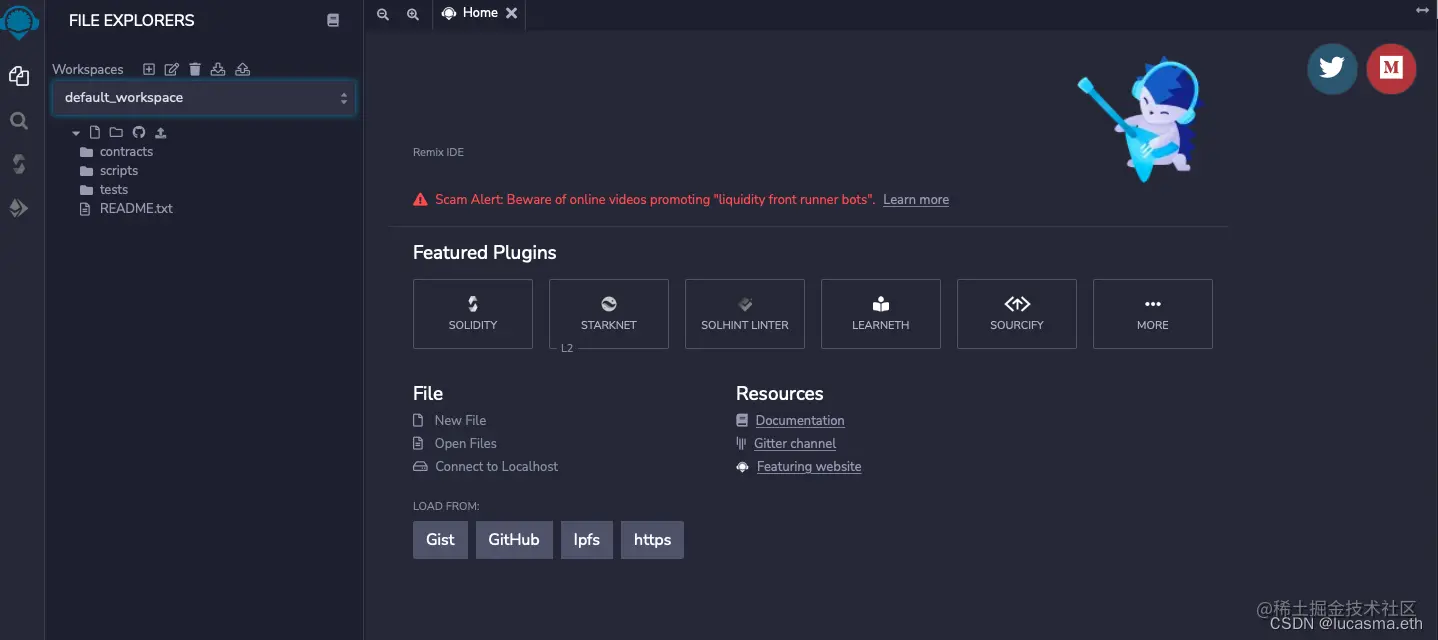Open the Remix Twitter page icon
Screen dimensions: 1438x640
coord(1332,69)
